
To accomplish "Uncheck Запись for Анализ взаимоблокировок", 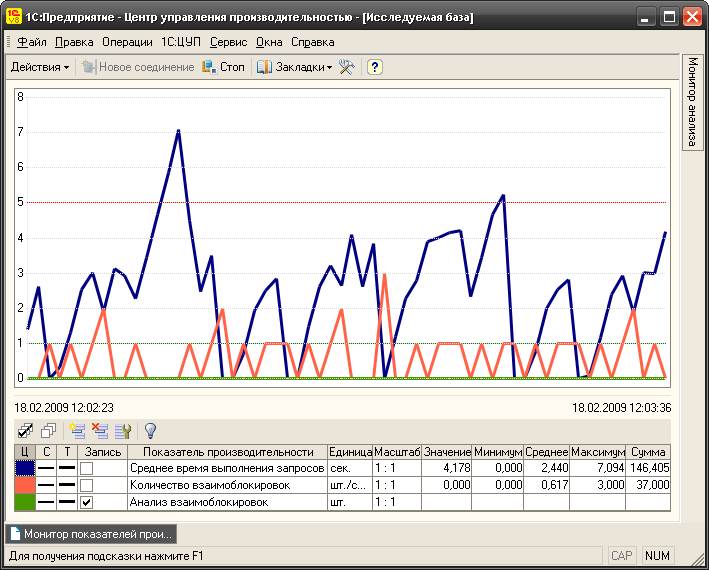I will [x=86, y=502].
